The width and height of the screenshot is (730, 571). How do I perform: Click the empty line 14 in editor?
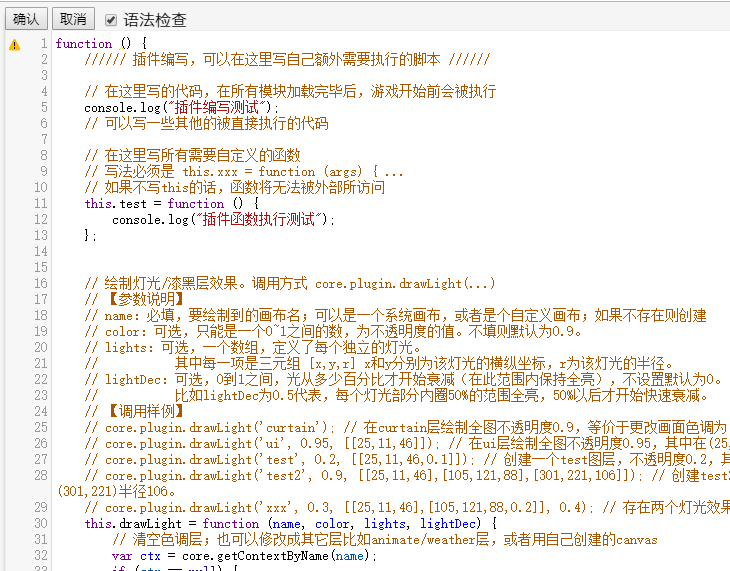(300, 251)
